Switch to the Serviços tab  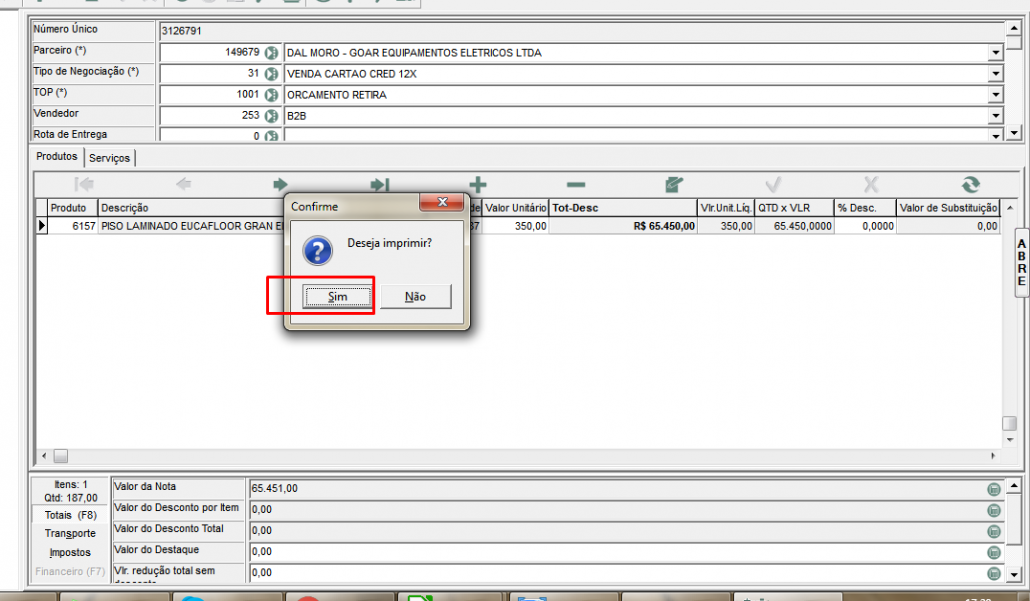109,158
